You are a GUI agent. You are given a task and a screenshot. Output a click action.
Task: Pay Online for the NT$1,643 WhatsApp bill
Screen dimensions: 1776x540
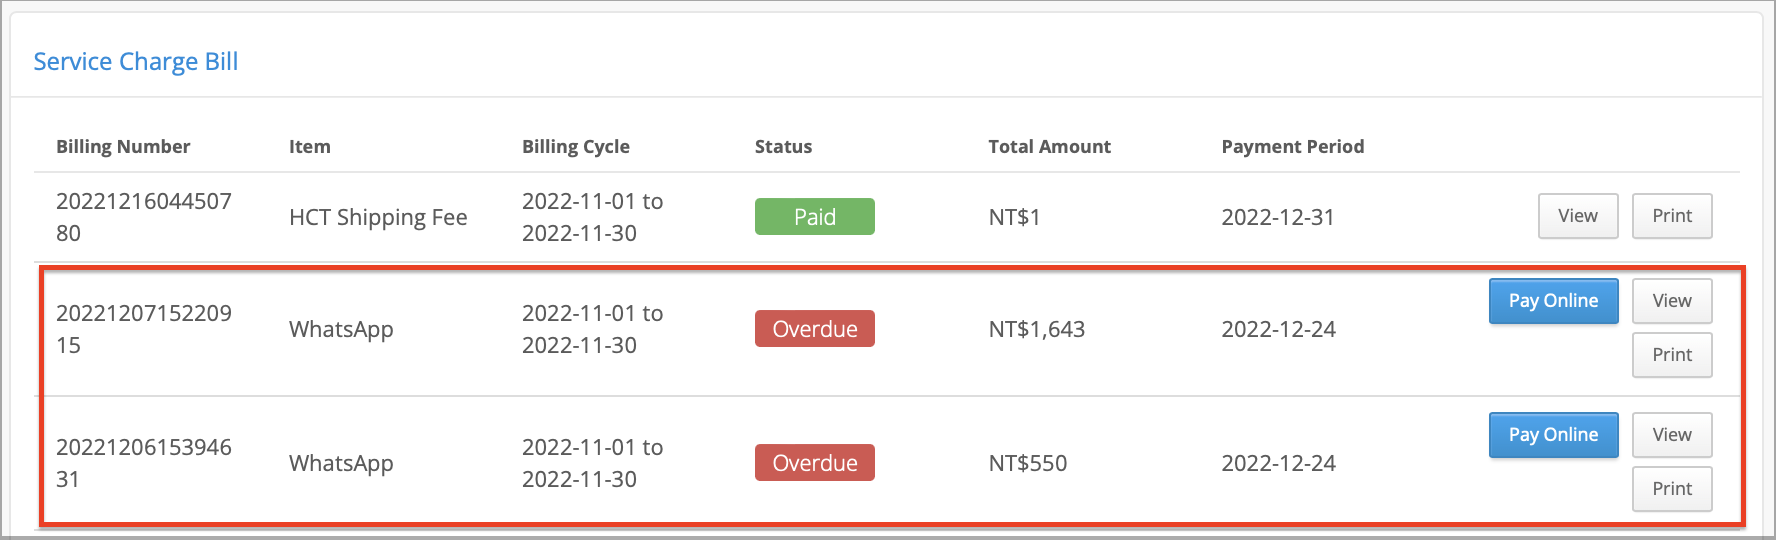coord(1553,301)
